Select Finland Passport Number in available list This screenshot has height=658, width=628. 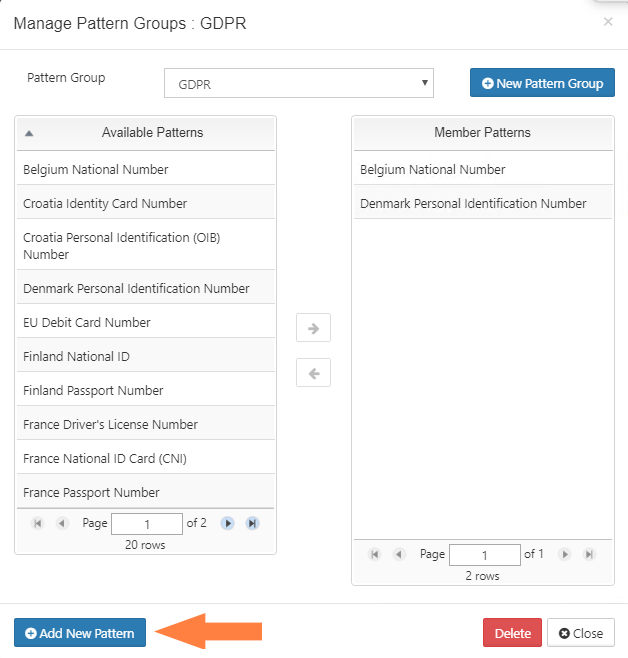[x=93, y=390]
